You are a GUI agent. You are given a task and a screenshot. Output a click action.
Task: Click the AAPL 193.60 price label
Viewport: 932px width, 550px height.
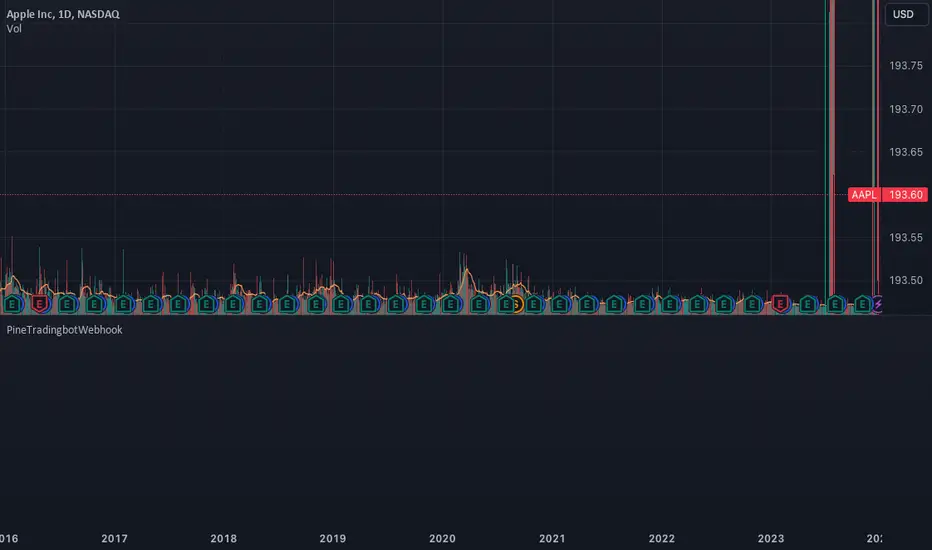point(888,194)
